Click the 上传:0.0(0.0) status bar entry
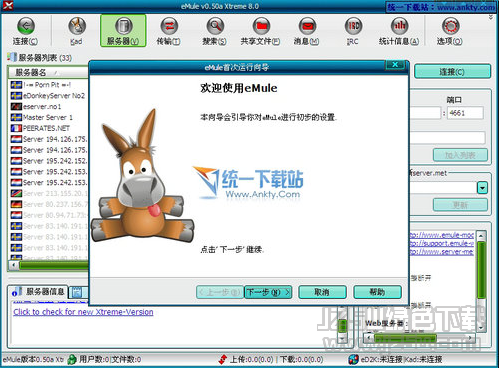This screenshot has width=499, height=370. 252,359
